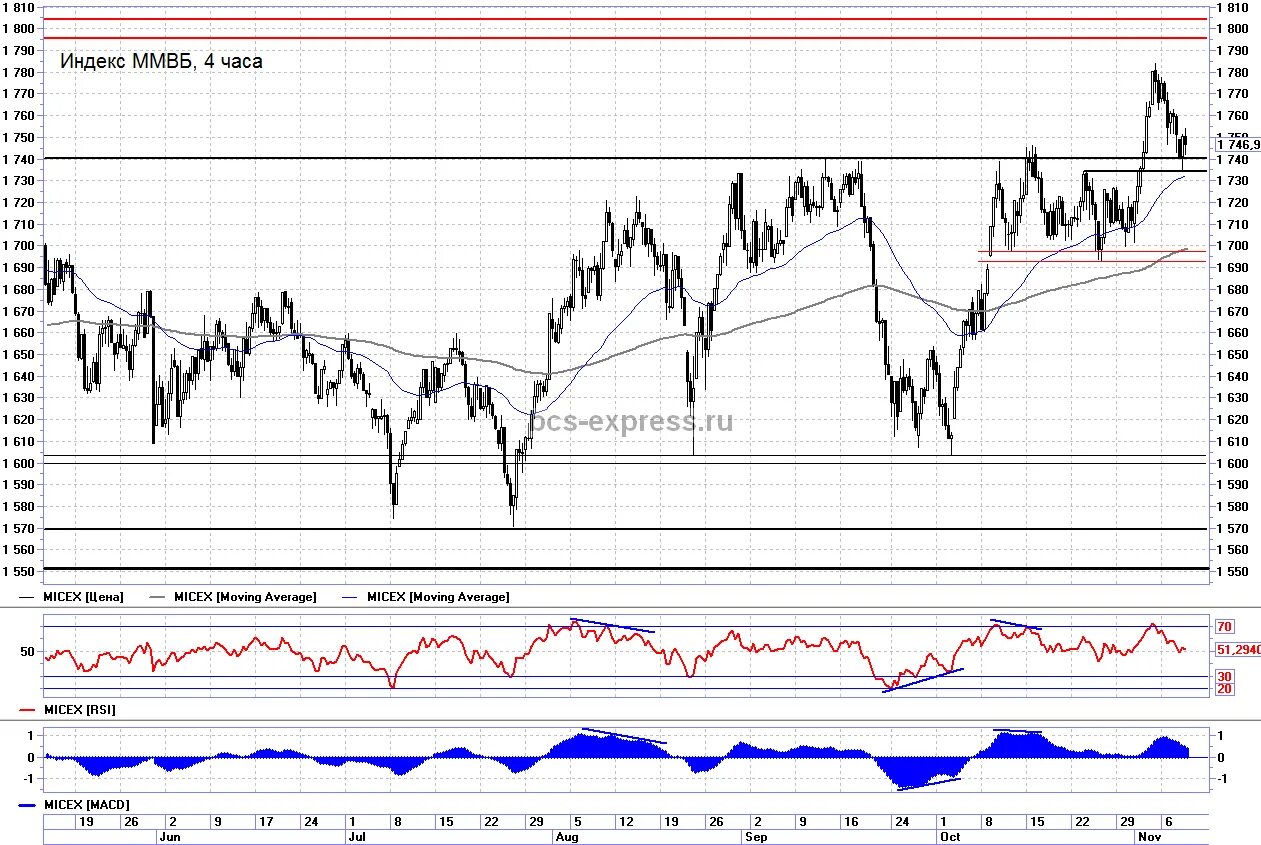The width and height of the screenshot is (1261, 845).
Task: Click the left-axis price label "1 810"
Action: coord(18,7)
